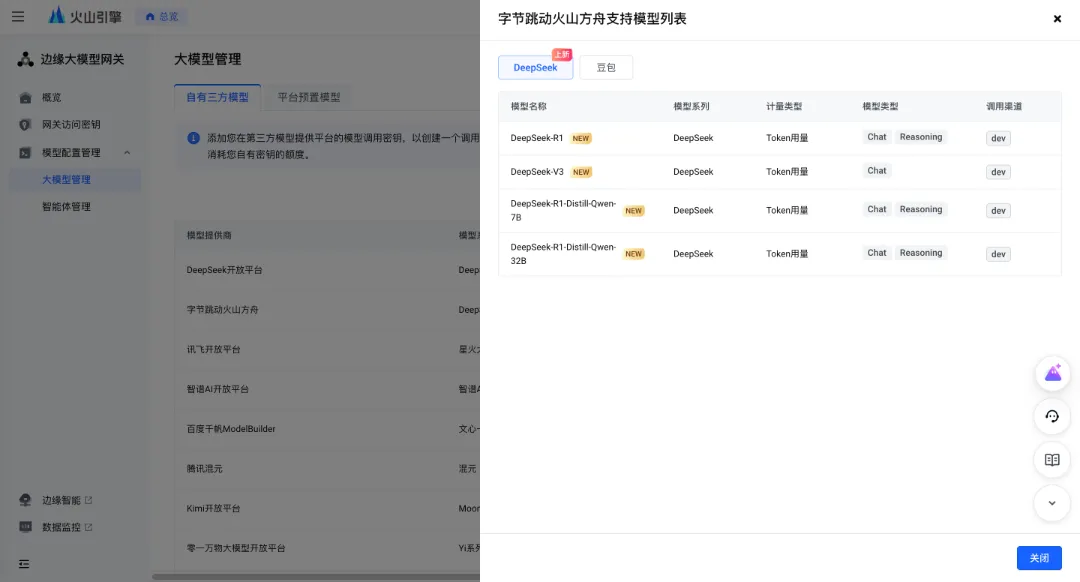The height and width of the screenshot is (582, 1080).
Task: Select the 腾讯混元 provider row
Action: [x=327, y=468]
